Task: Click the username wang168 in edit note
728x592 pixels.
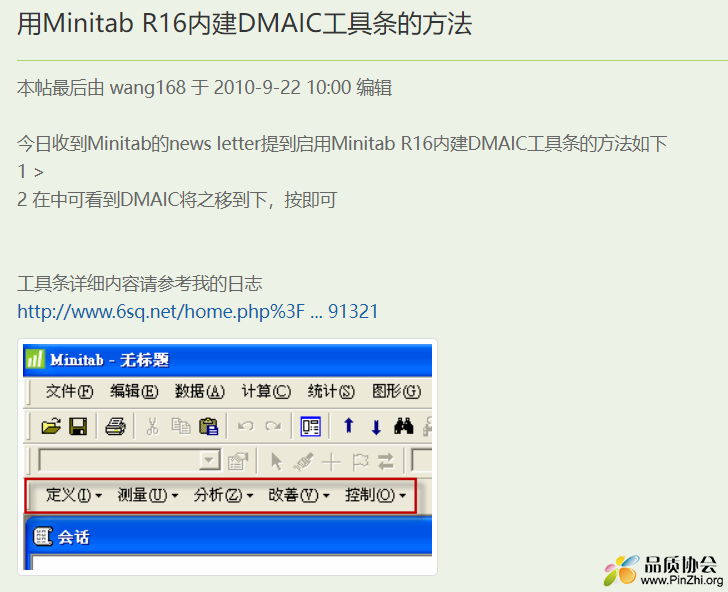Action: pos(147,88)
